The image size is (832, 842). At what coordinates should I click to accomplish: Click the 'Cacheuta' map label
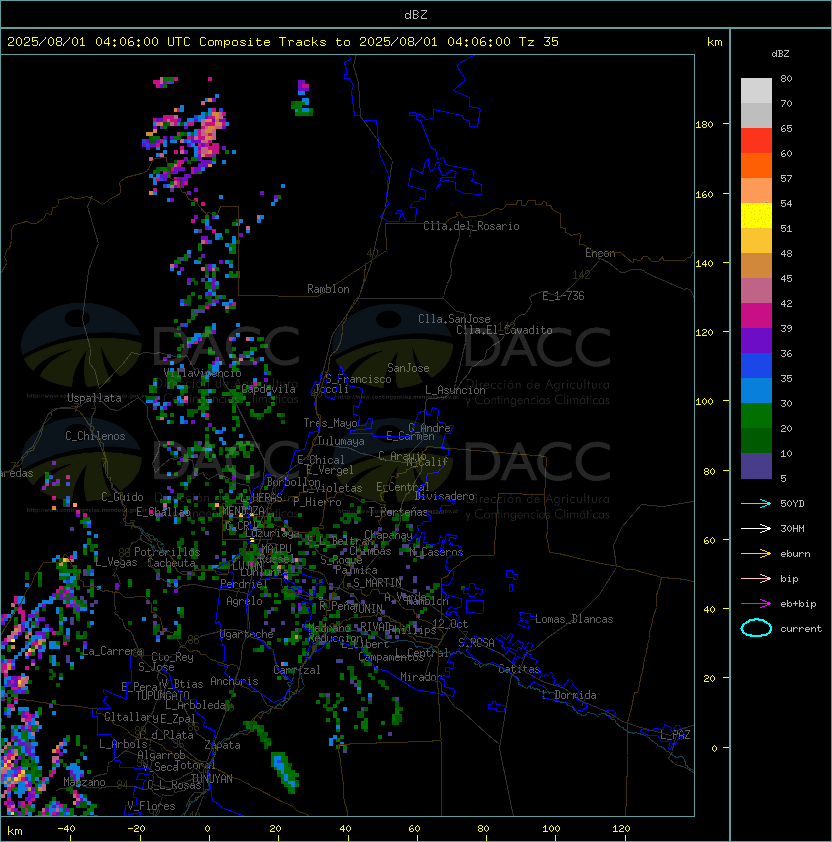(171, 563)
